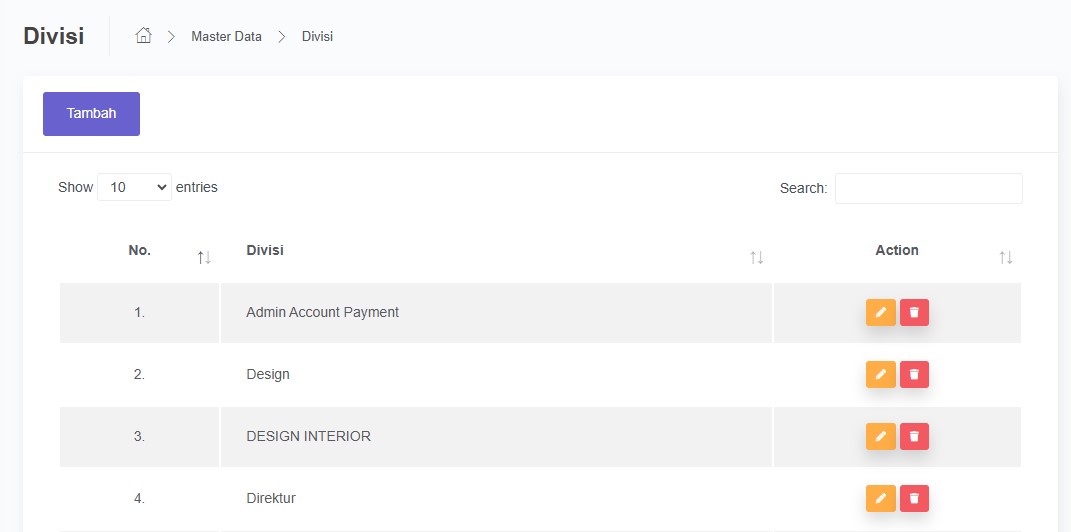Image resolution: width=1071 pixels, height=532 pixels.
Task: Click the home icon in breadcrumb
Action: coord(143,36)
